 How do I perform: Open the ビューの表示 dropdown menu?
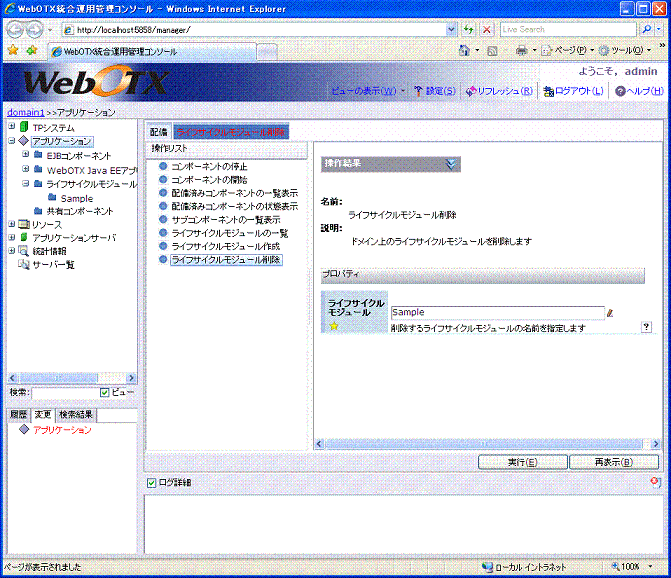[366, 91]
